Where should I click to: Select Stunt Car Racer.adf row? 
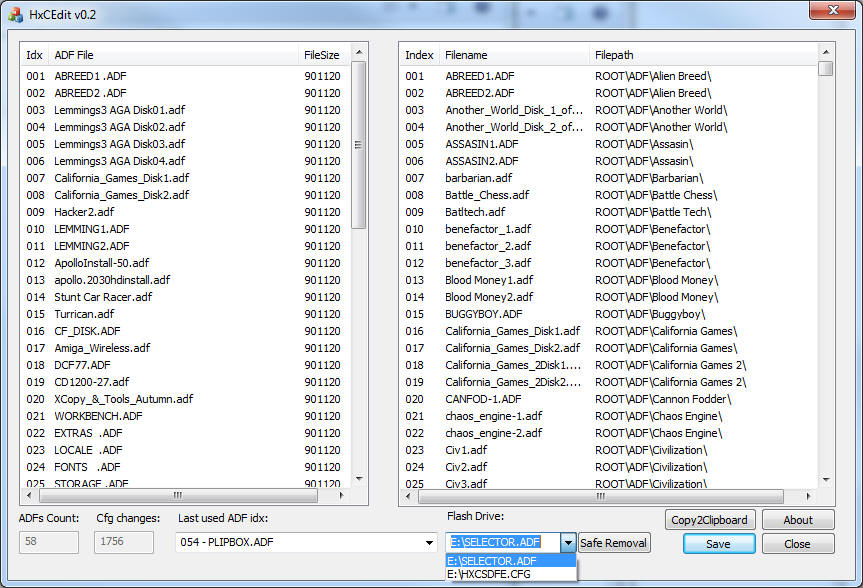185,297
